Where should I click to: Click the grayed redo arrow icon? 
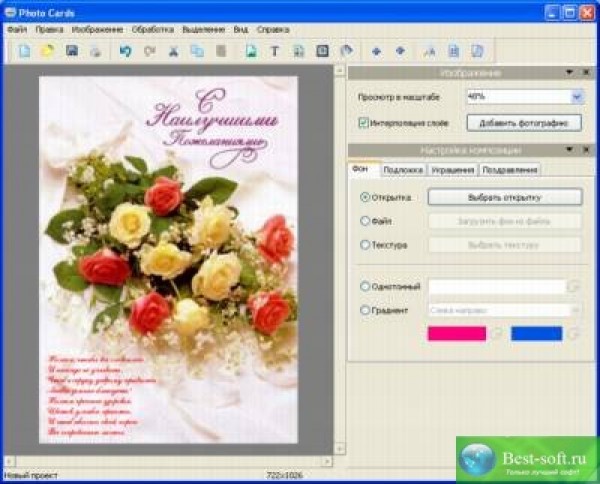(x=150, y=51)
